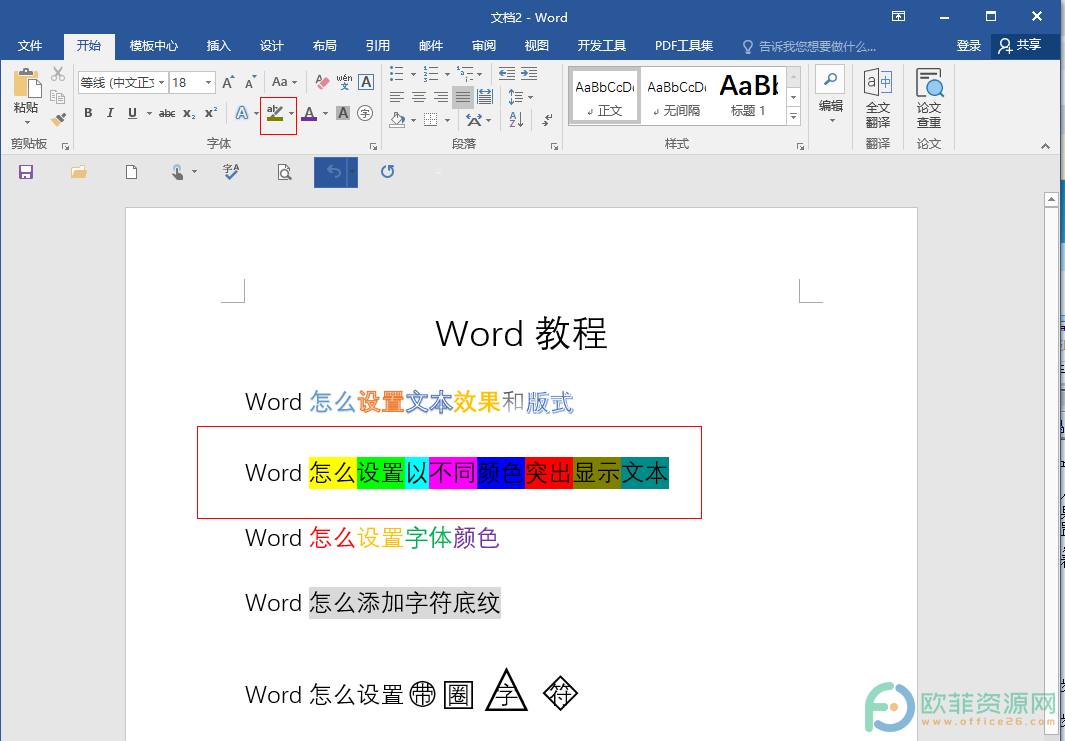Apply the 标题 1 heading style
The height and width of the screenshot is (741, 1065).
(x=748, y=95)
